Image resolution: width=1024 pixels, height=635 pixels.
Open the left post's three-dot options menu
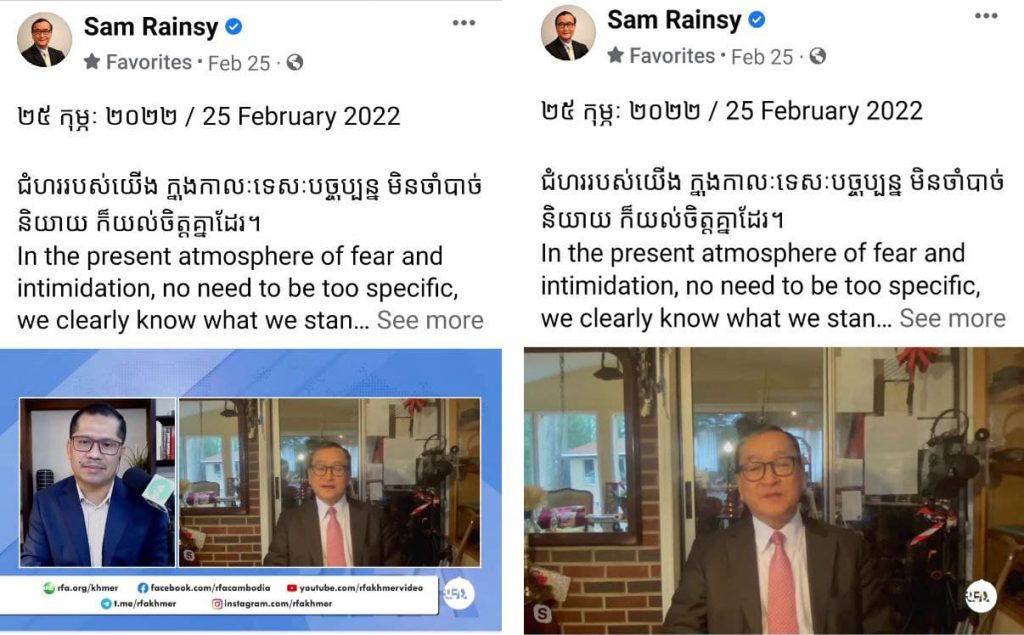(x=464, y=23)
